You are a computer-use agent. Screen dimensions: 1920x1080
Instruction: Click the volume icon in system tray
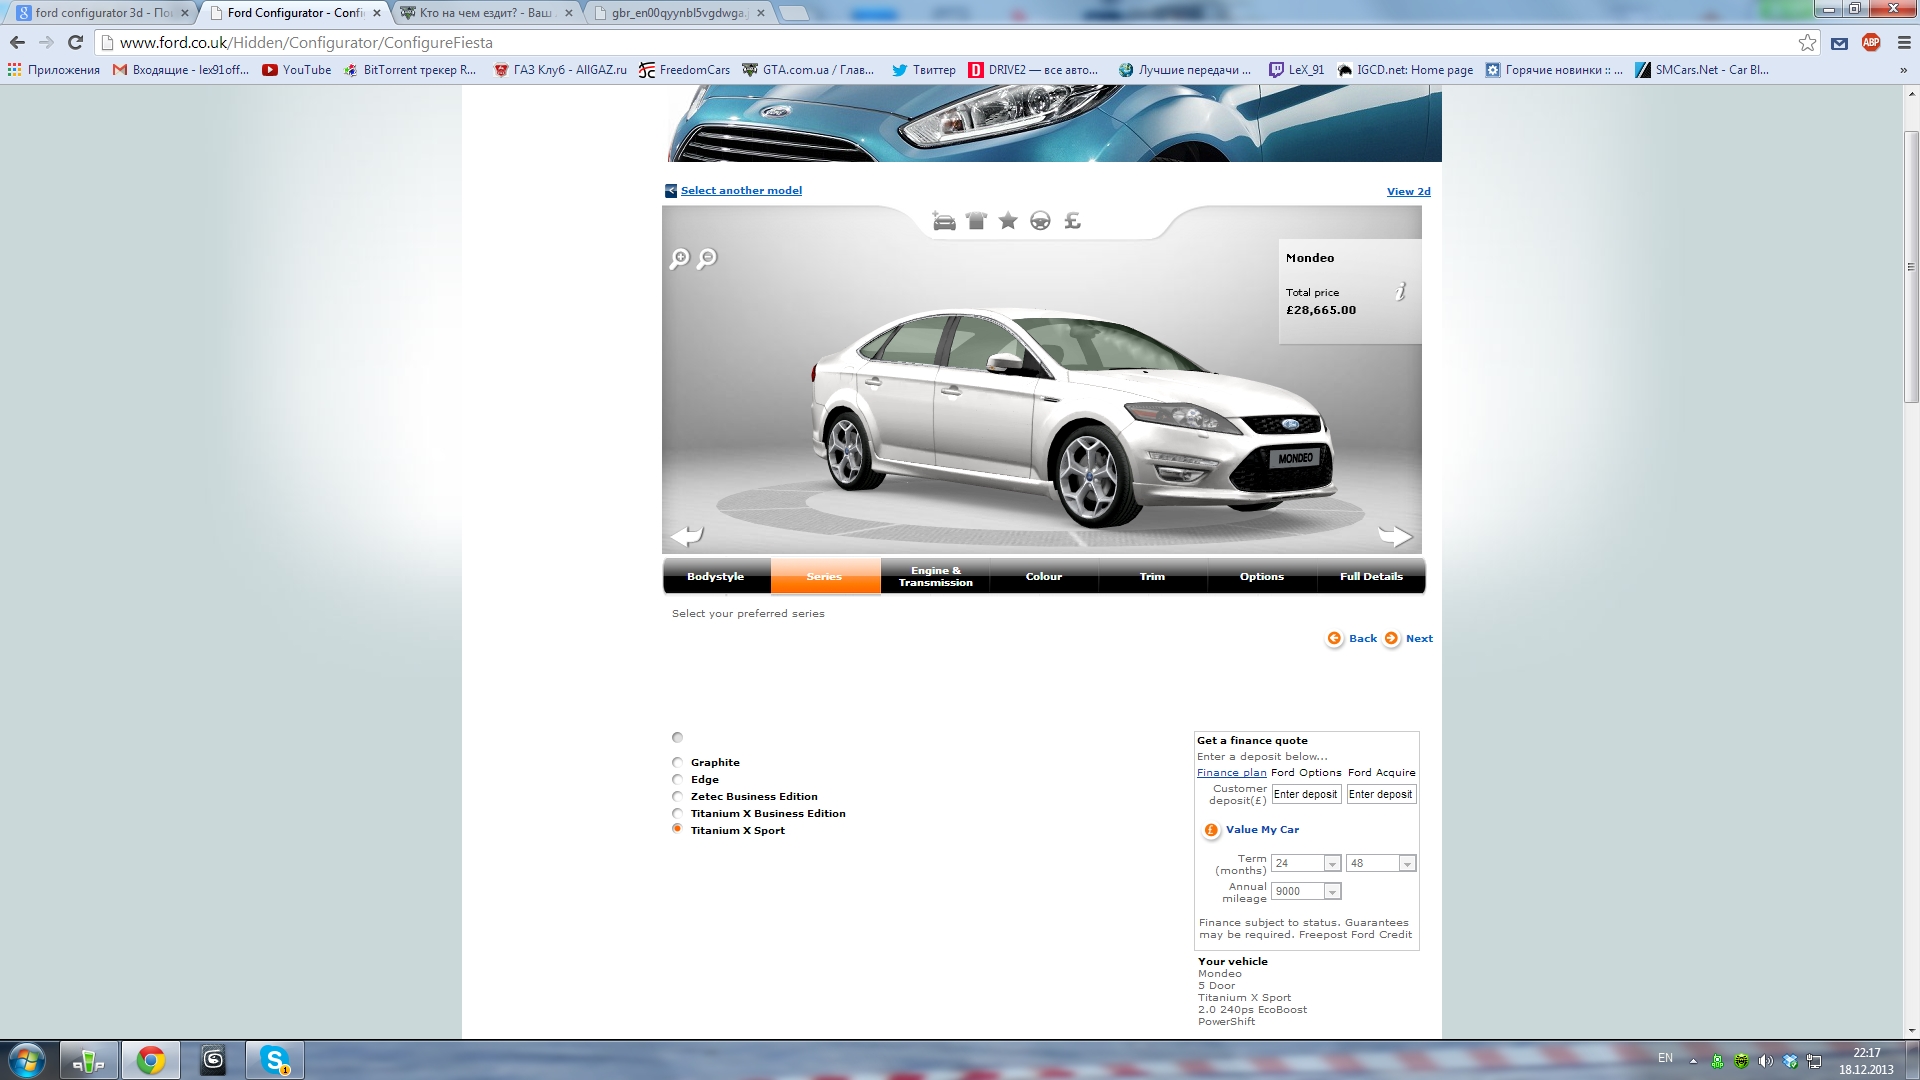click(x=1766, y=1061)
